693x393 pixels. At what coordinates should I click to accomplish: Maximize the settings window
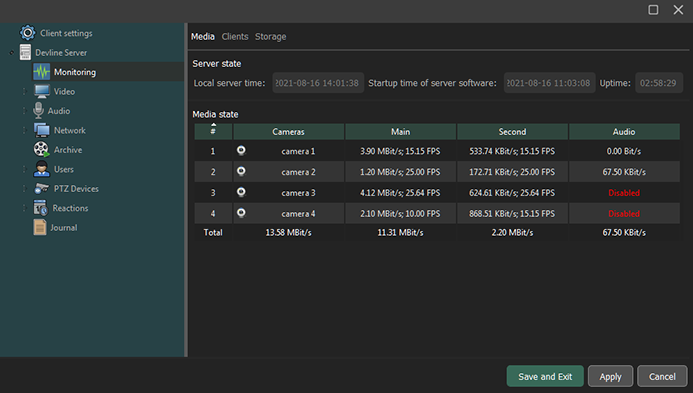[653, 10]
